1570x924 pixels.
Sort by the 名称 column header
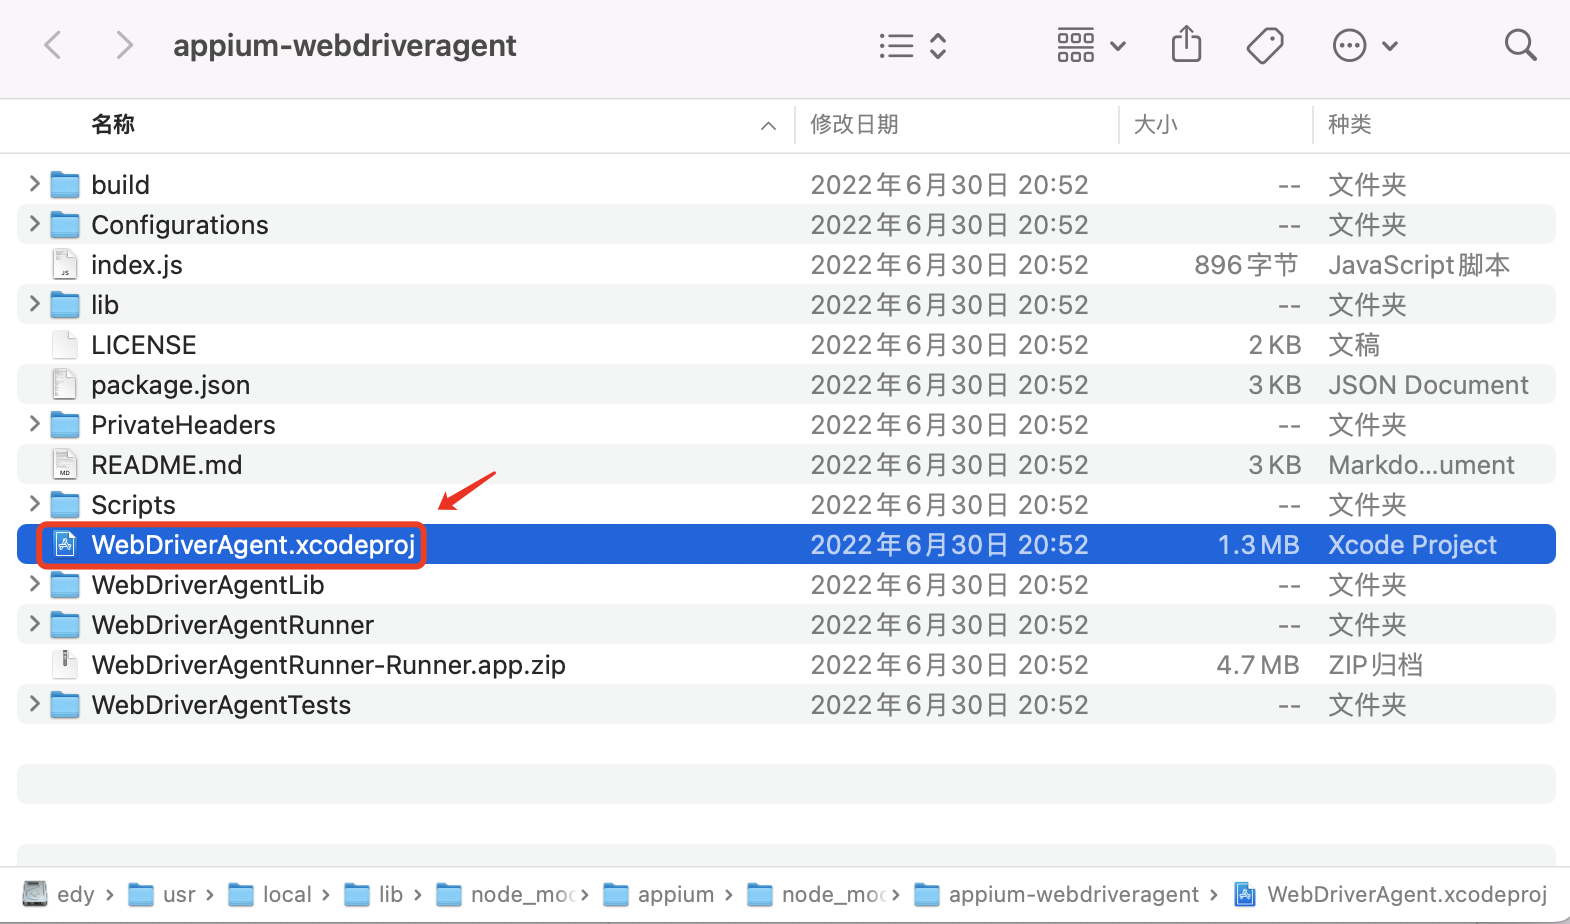click(x=113, y=124)
